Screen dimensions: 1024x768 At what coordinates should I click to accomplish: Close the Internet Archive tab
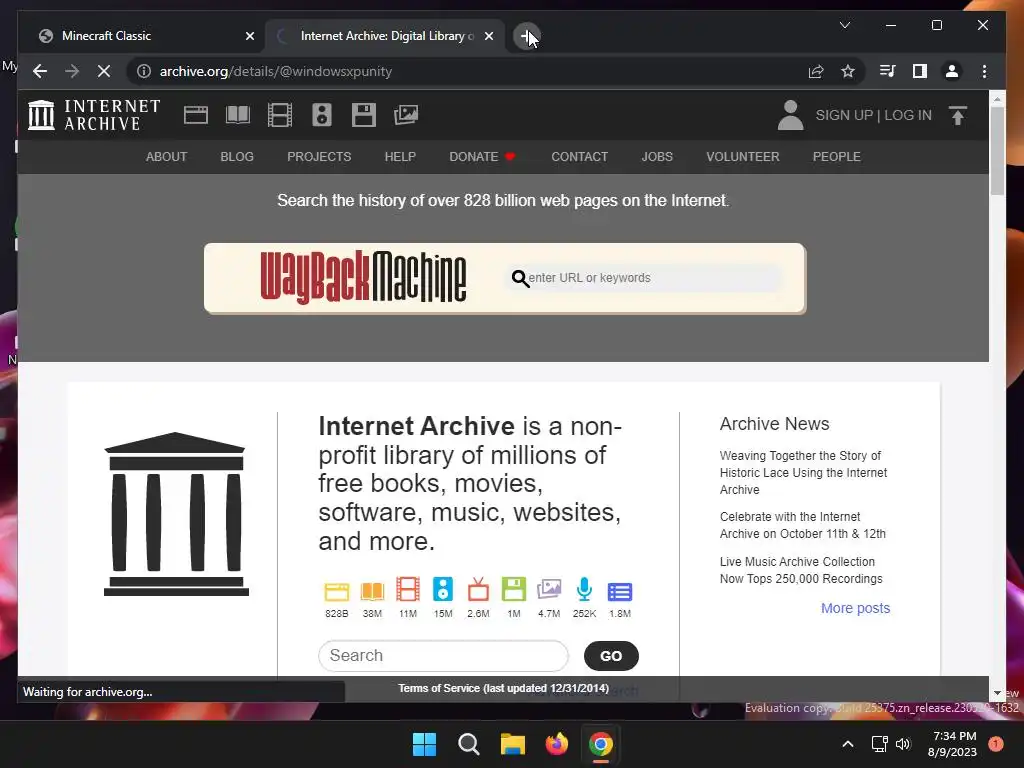click(x=488, y=36)
